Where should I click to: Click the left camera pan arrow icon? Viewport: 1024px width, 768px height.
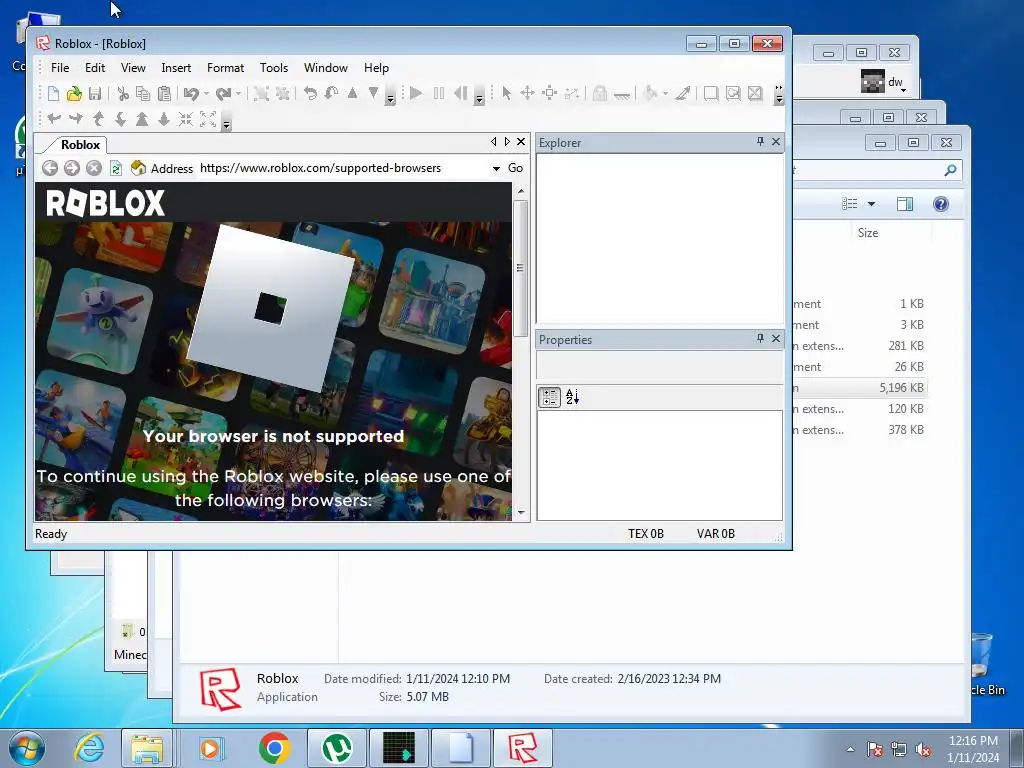click(54, 119)
